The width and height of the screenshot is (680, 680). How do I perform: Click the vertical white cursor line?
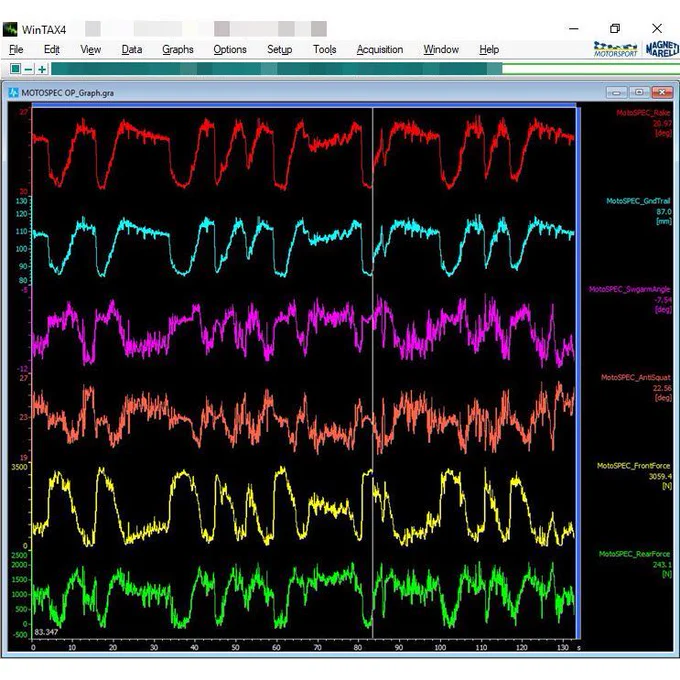coord(373,373)
